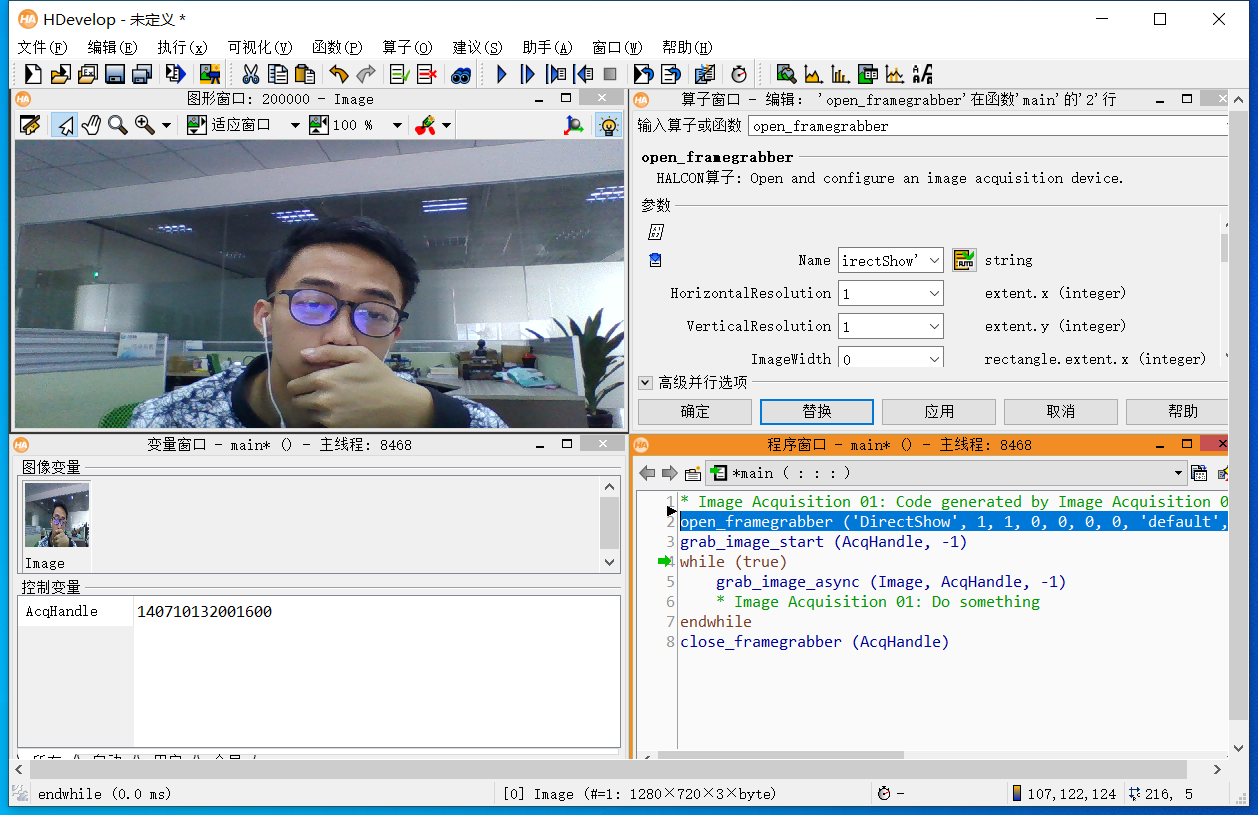Screen dimensions: 1258x815
Task: Select the hand pan tool
Action: (91, 125)
